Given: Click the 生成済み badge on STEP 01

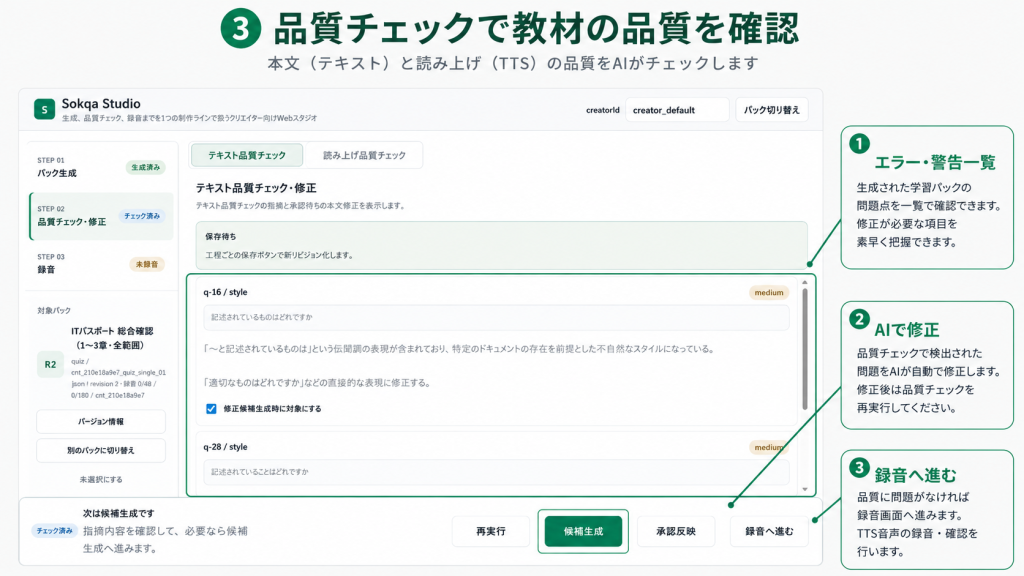Looking at the screenshot, I should pyautogui.click(x=146, y=167).
